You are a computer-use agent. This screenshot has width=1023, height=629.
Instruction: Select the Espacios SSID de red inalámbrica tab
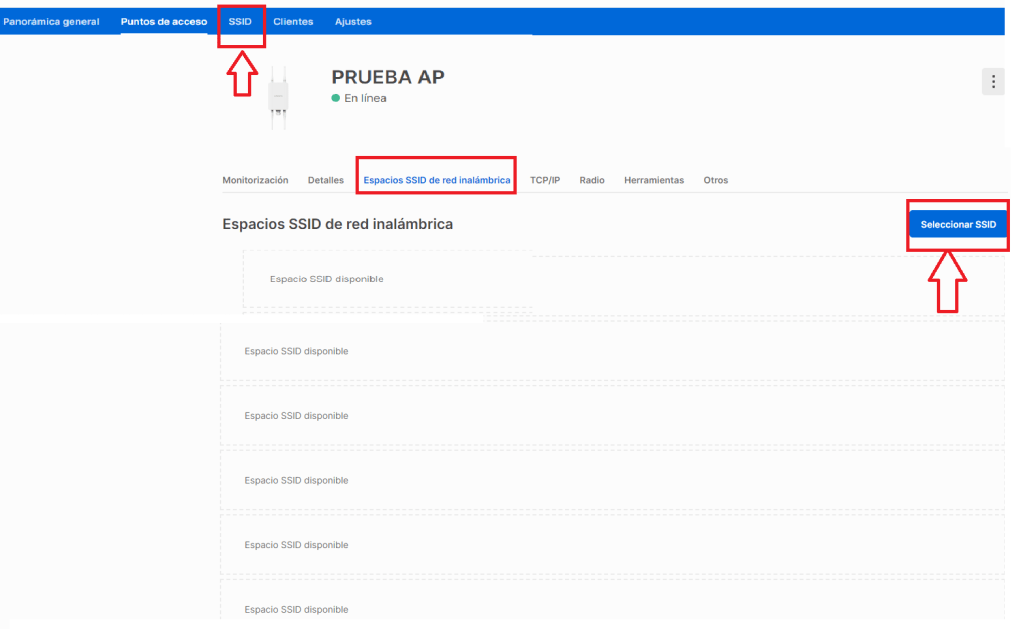436,180
